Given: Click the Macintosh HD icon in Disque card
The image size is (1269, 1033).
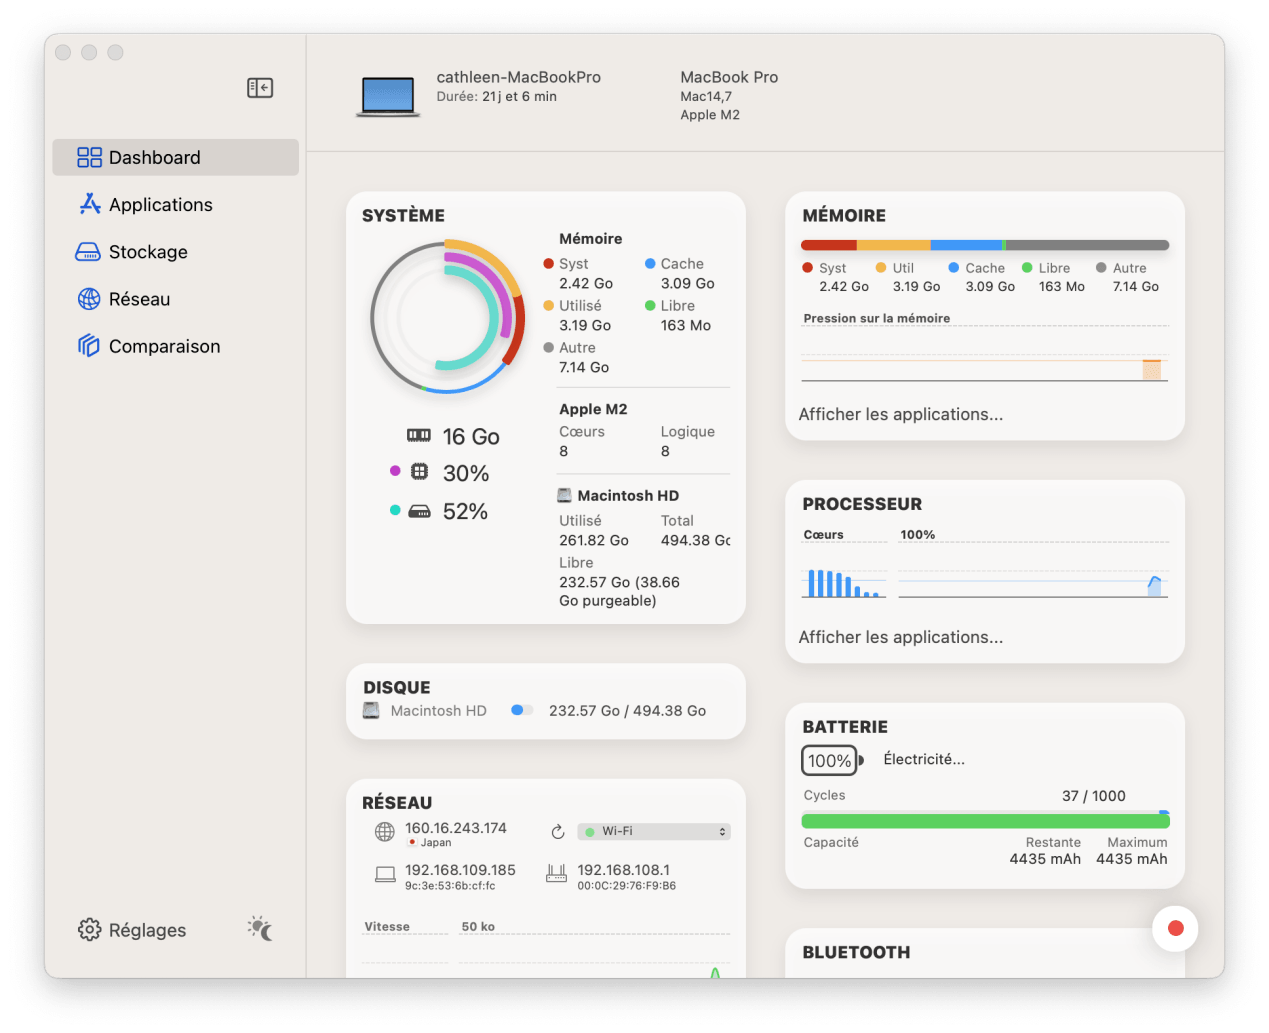Looking at the screenshot, I should 371,711.
